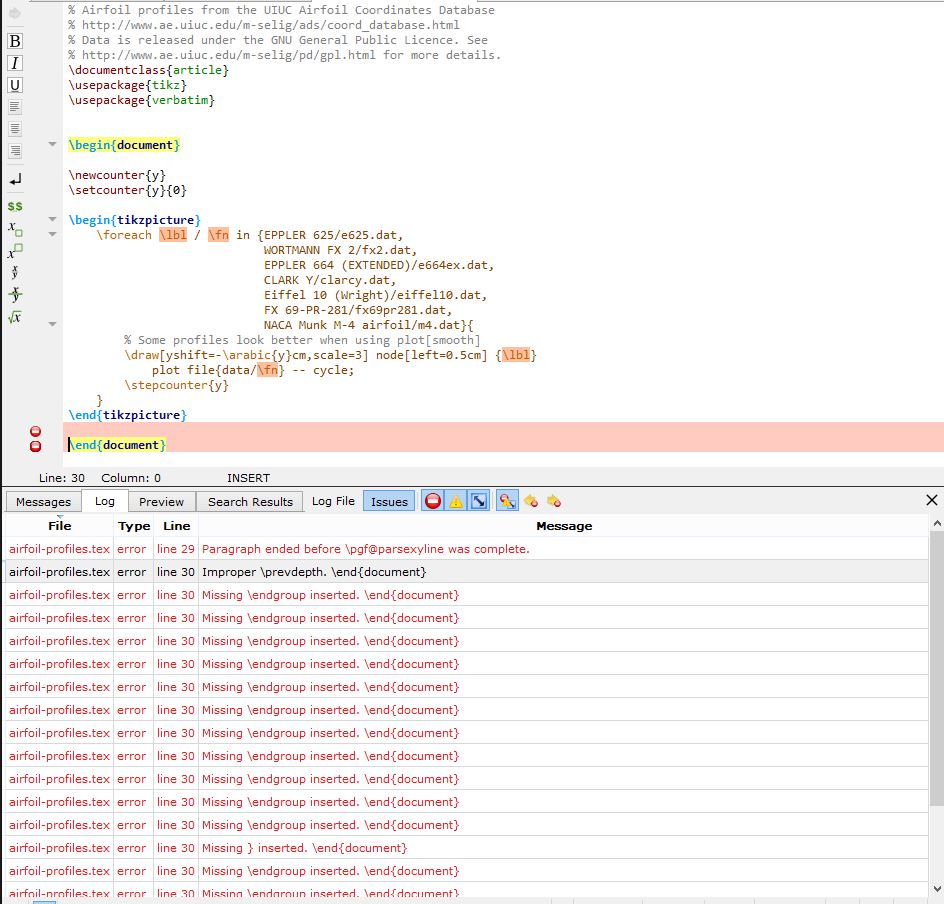The width and height of the screenshot is (944, 904).
Task: Toggle showing errors in the issues list
Action: click(x=432, y=501)
